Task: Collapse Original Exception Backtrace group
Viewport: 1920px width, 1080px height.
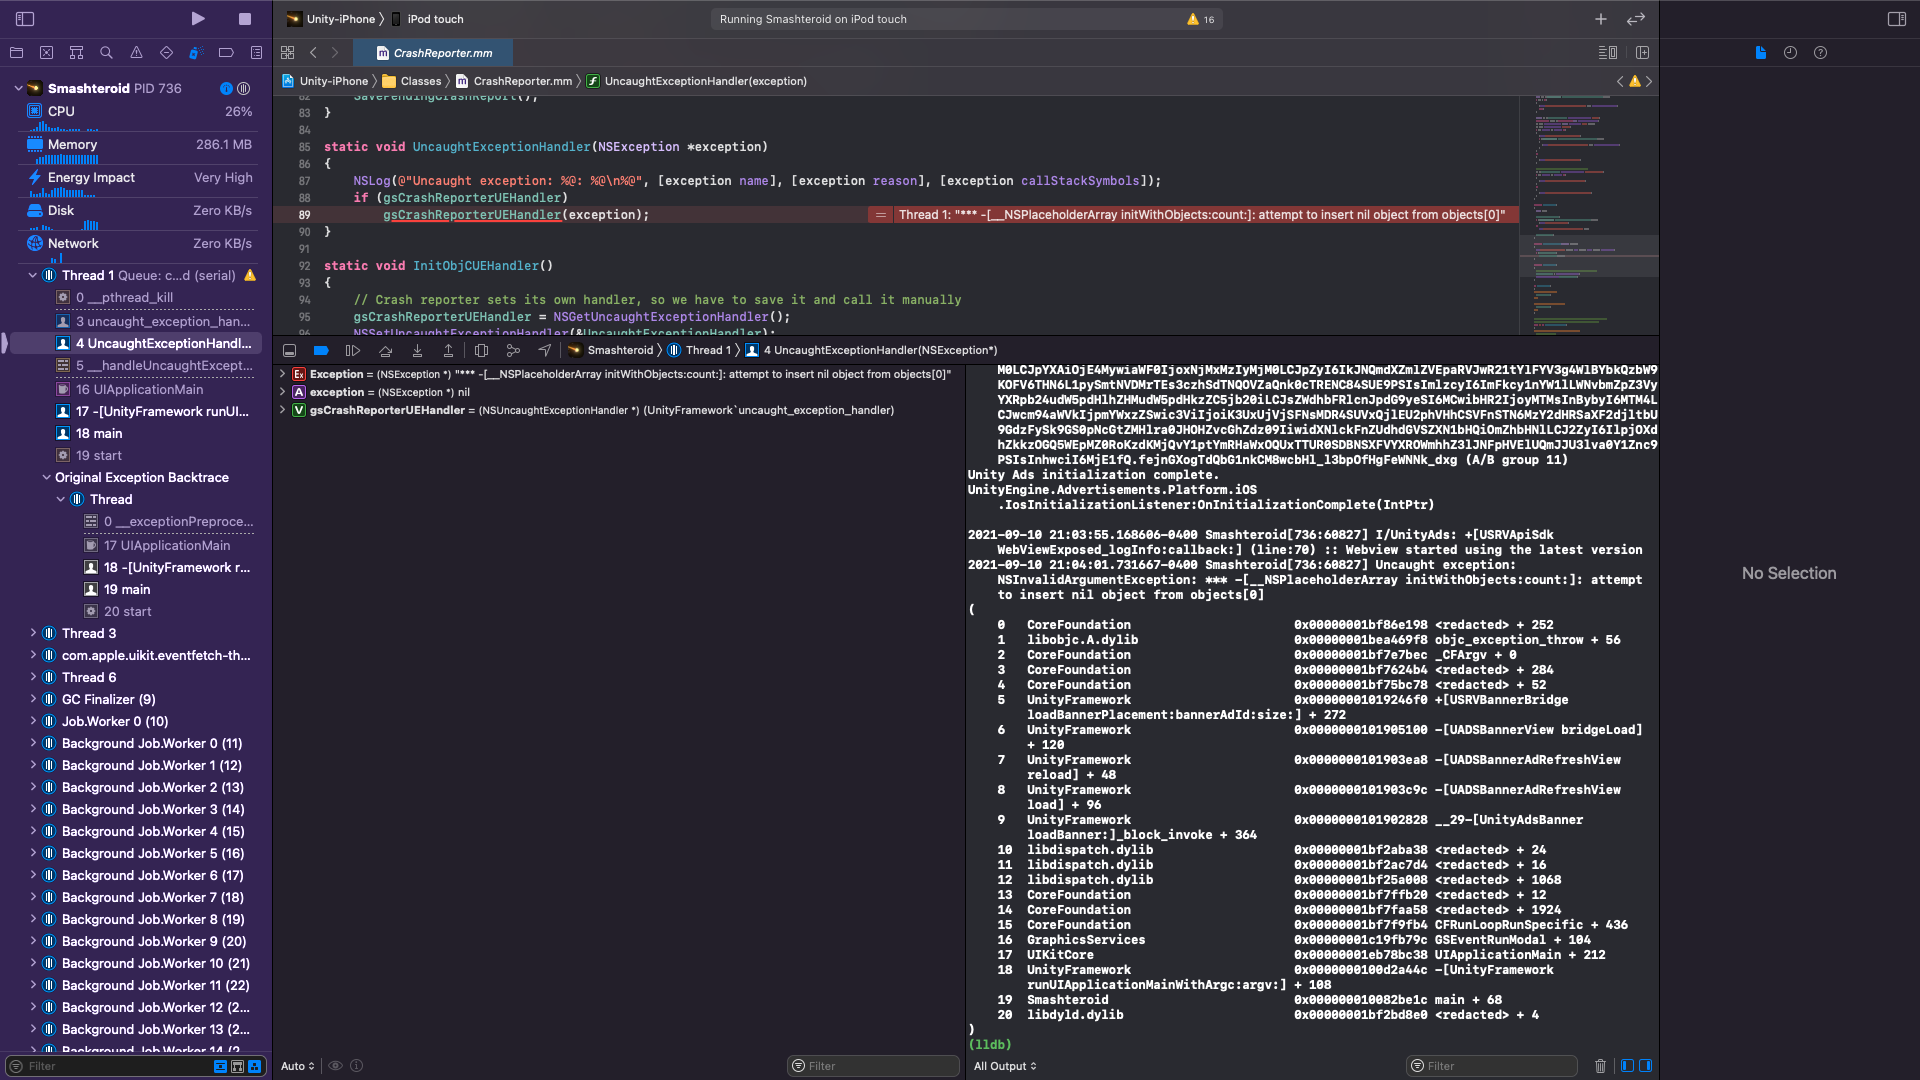Action: click(x=46, y=478)
